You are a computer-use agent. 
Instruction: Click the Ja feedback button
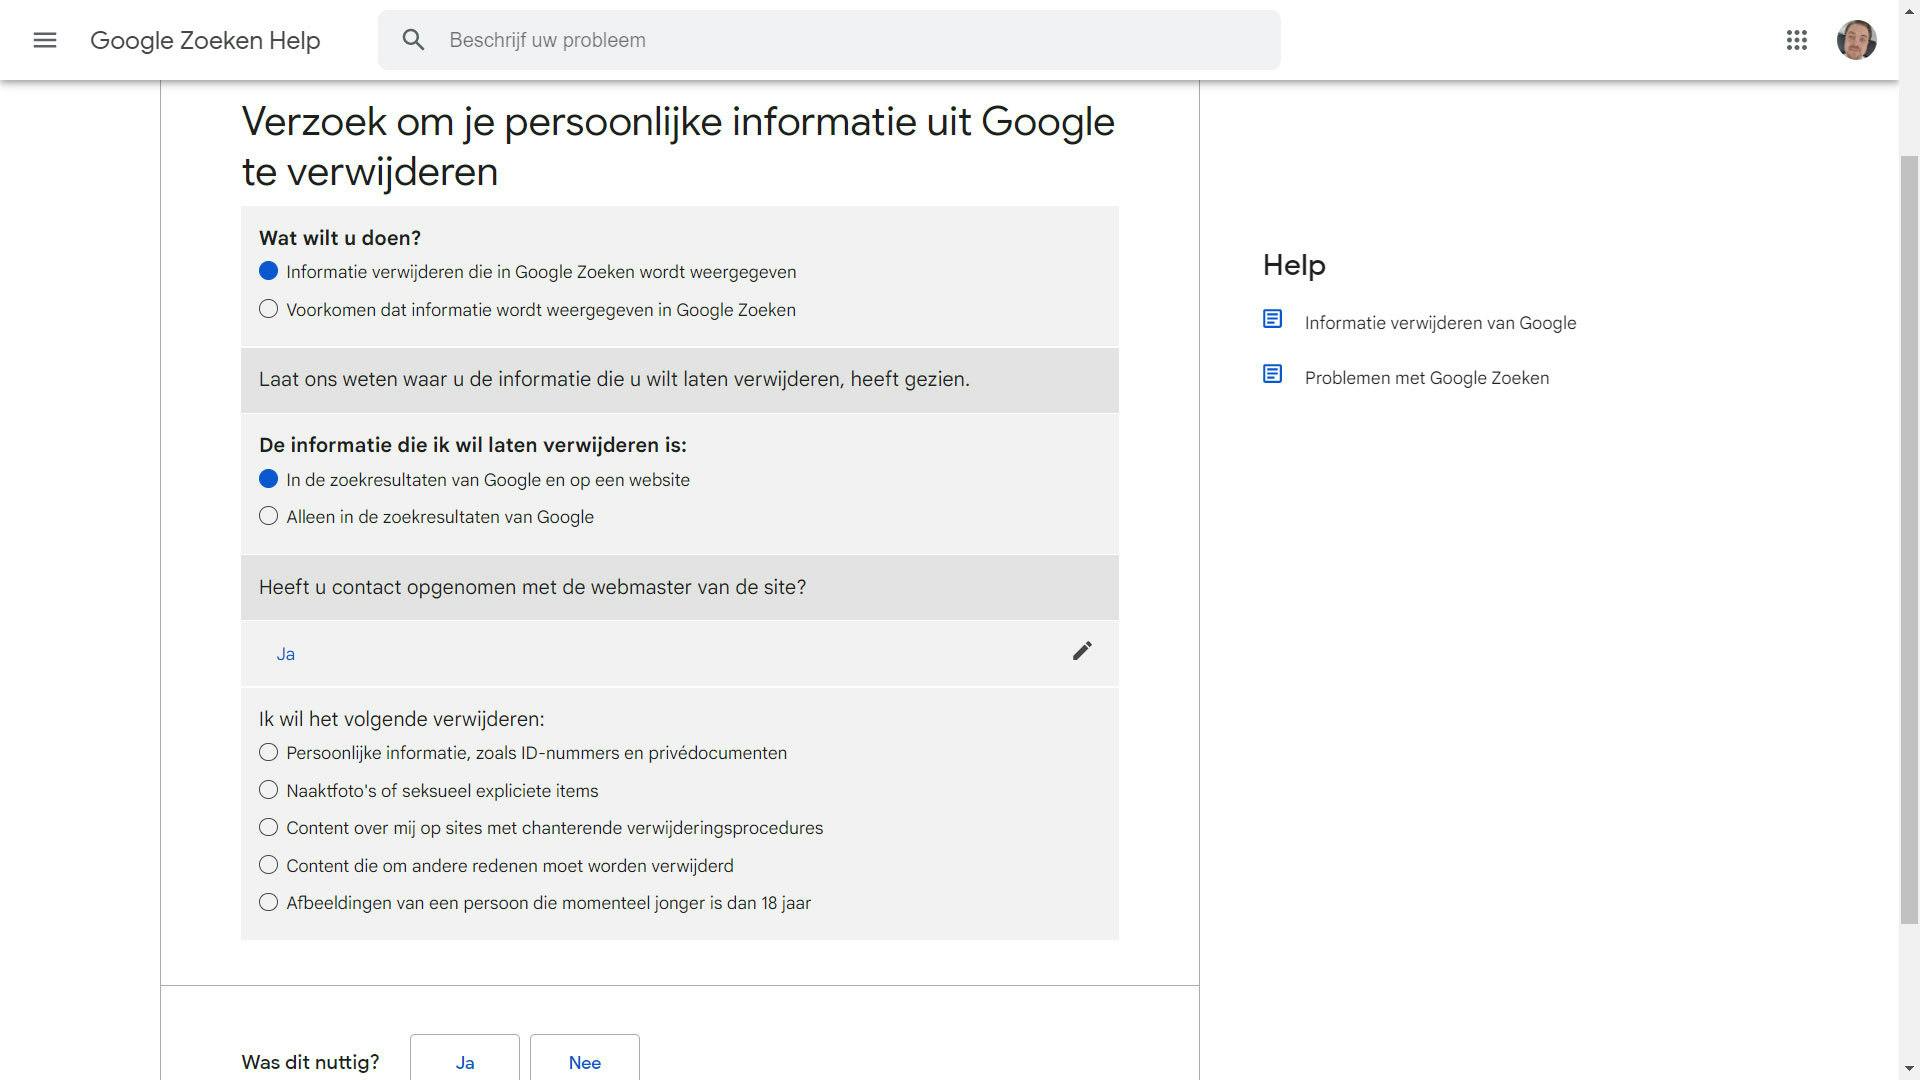[x=465, y=1062]
